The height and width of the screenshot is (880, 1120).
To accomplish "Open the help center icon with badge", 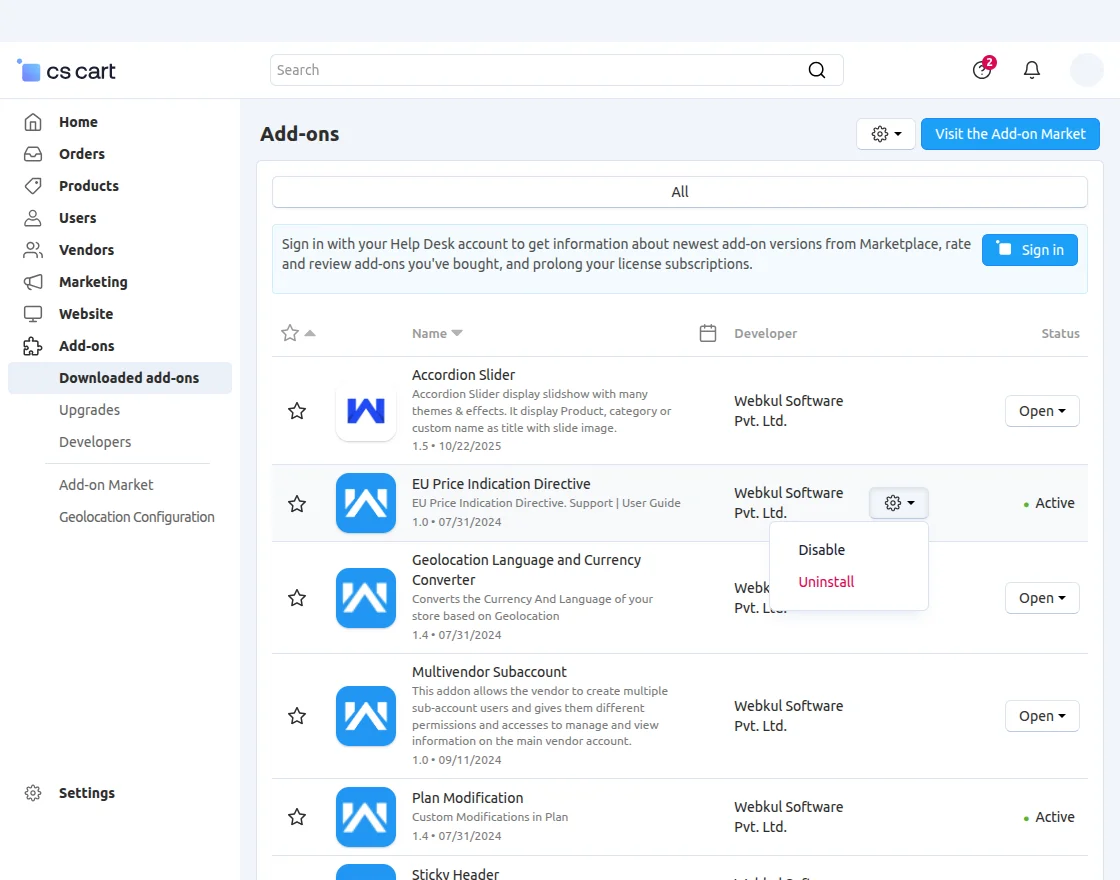I will tap(982, 70).
